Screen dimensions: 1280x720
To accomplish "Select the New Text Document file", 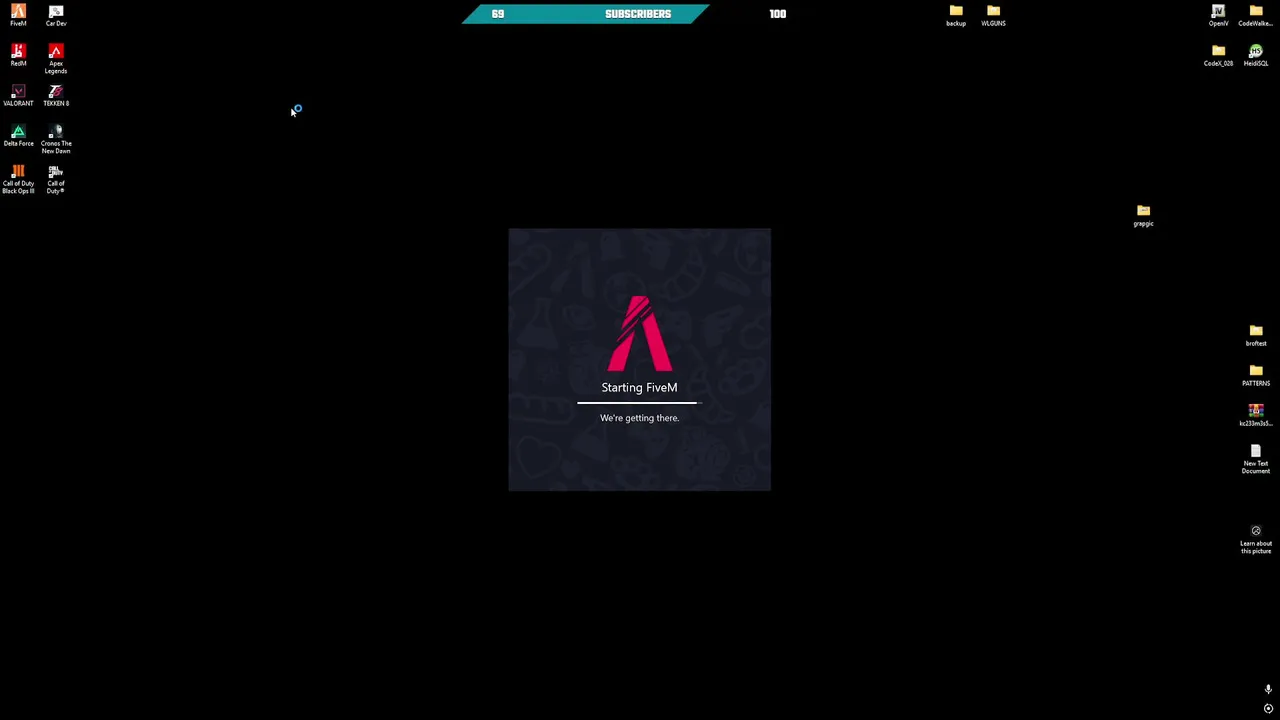I will [x=1256, y=458].
